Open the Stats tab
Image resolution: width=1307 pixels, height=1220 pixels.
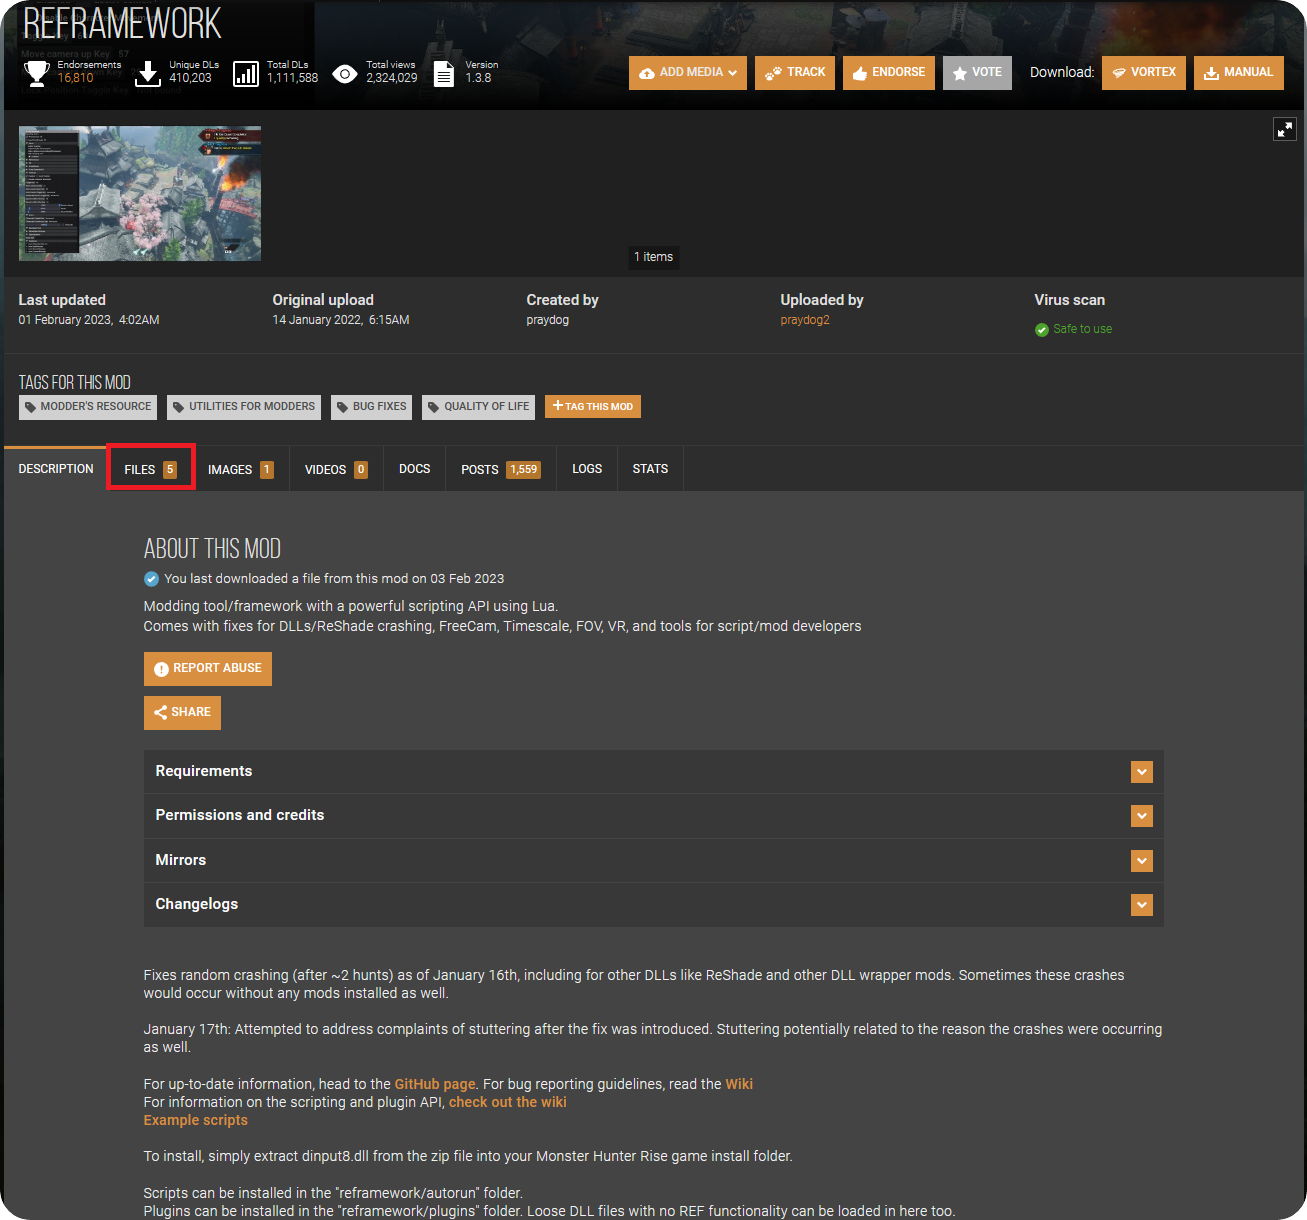coord(650,469)
